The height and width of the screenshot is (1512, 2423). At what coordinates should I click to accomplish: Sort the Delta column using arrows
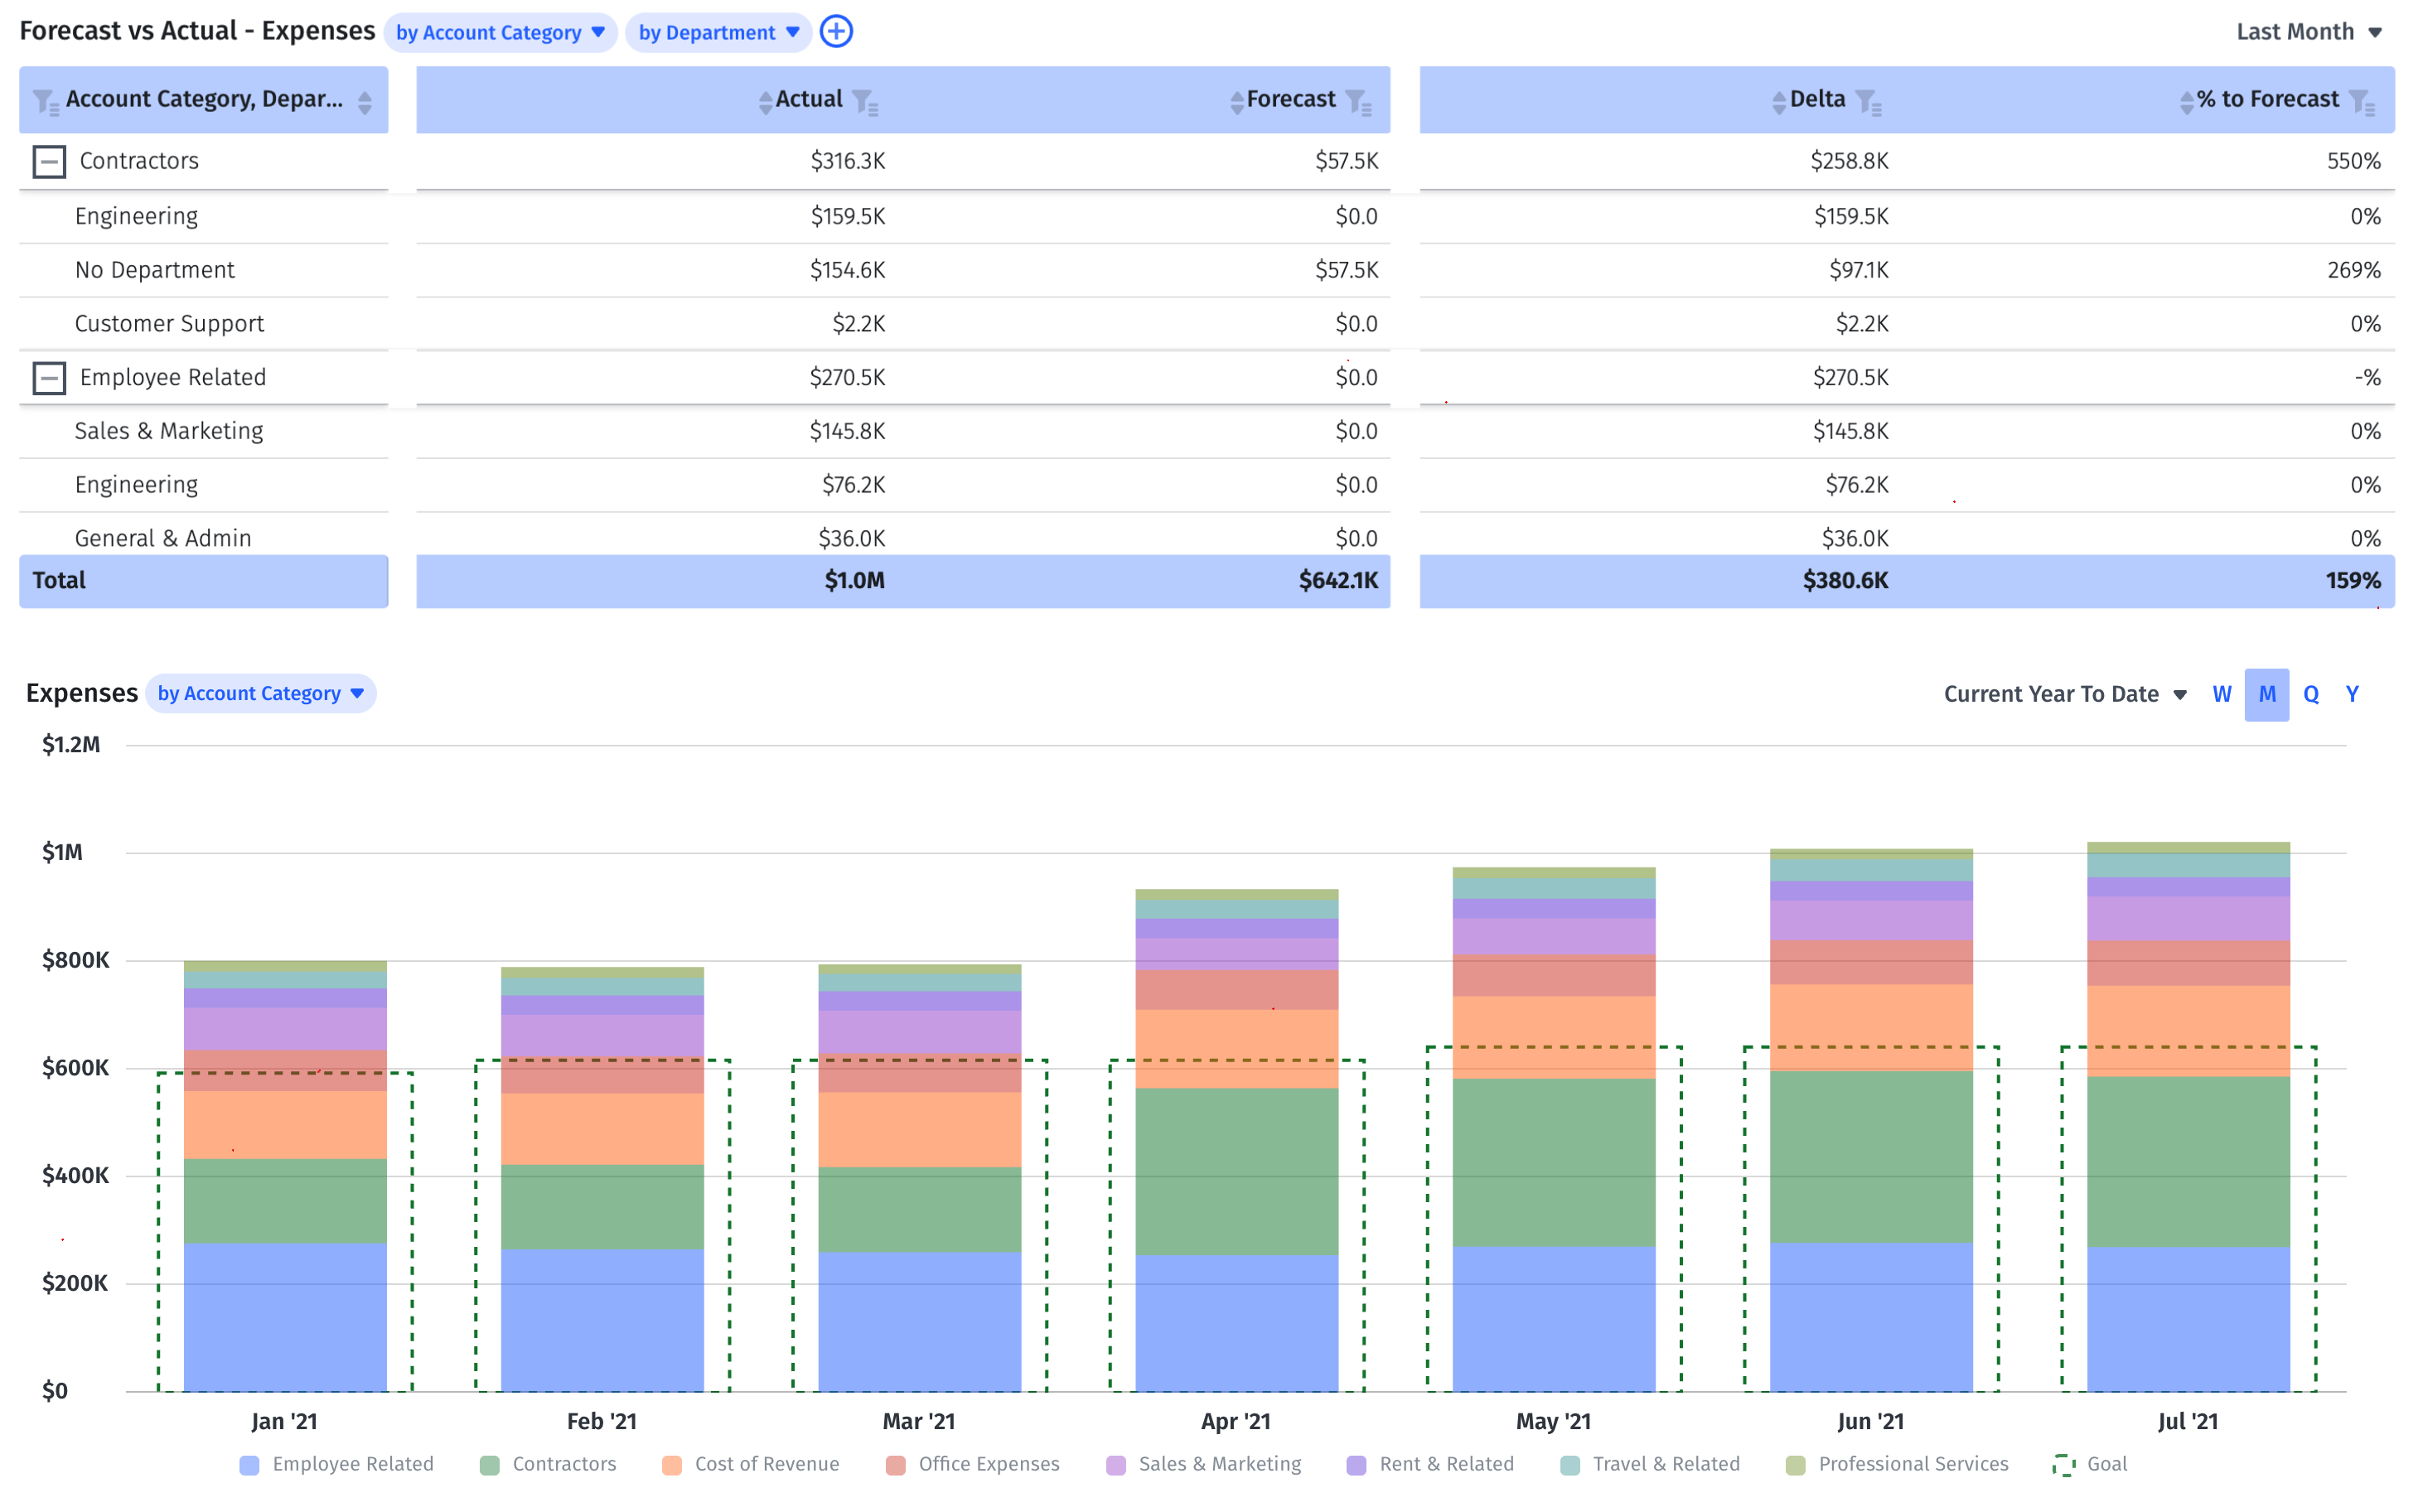(x=1778, y=102)
